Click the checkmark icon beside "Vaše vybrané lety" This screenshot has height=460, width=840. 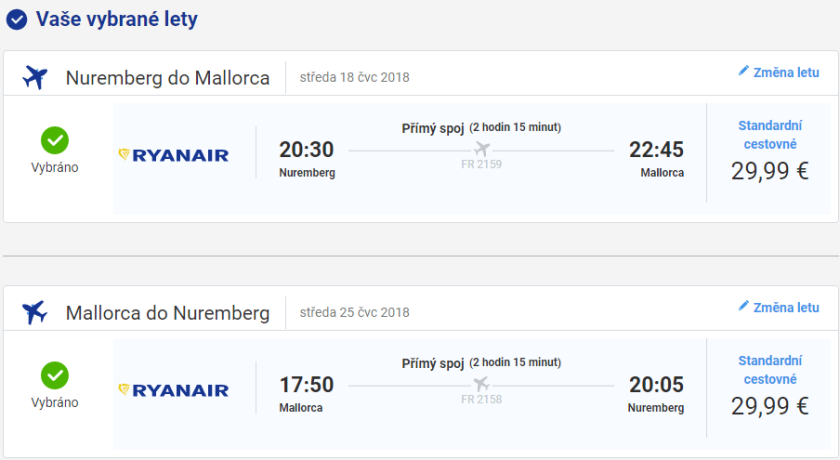(x=17, y=19)
